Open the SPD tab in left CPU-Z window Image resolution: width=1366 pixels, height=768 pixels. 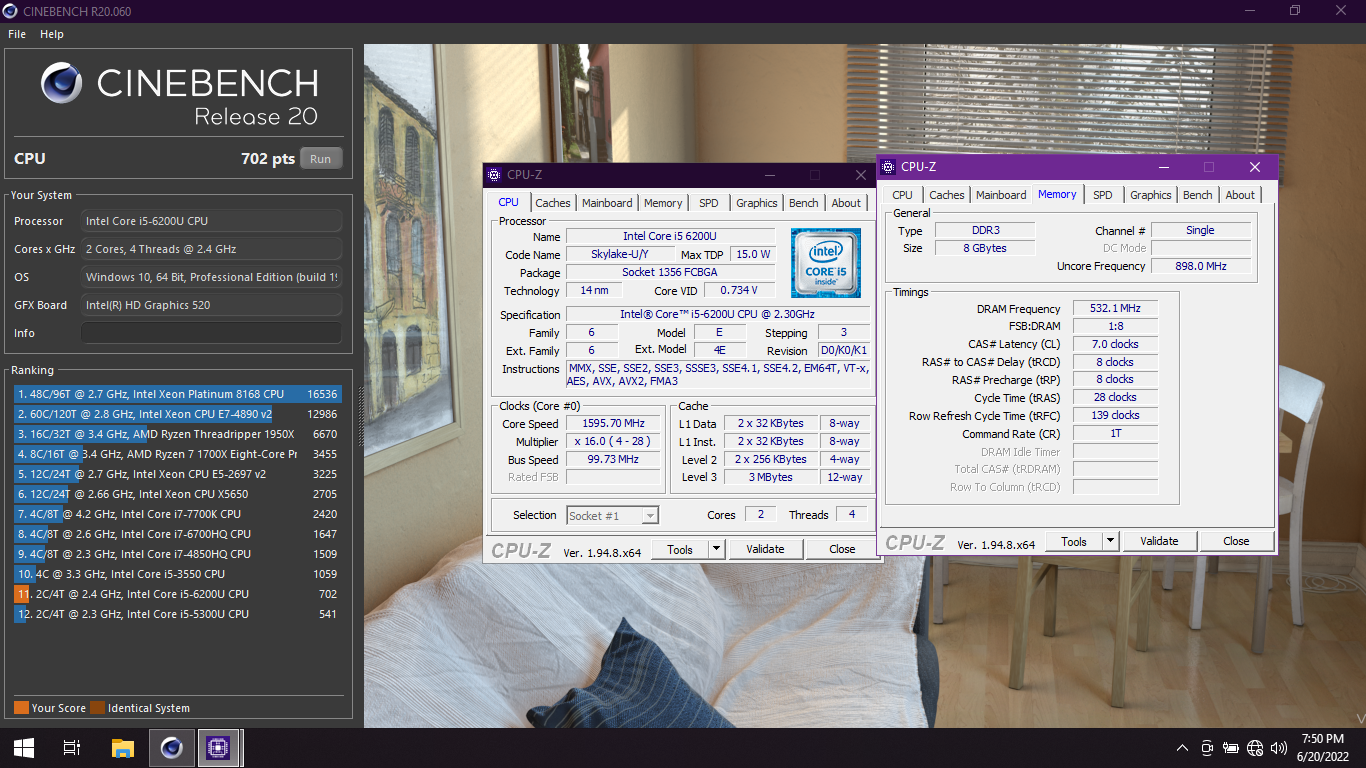709,203
